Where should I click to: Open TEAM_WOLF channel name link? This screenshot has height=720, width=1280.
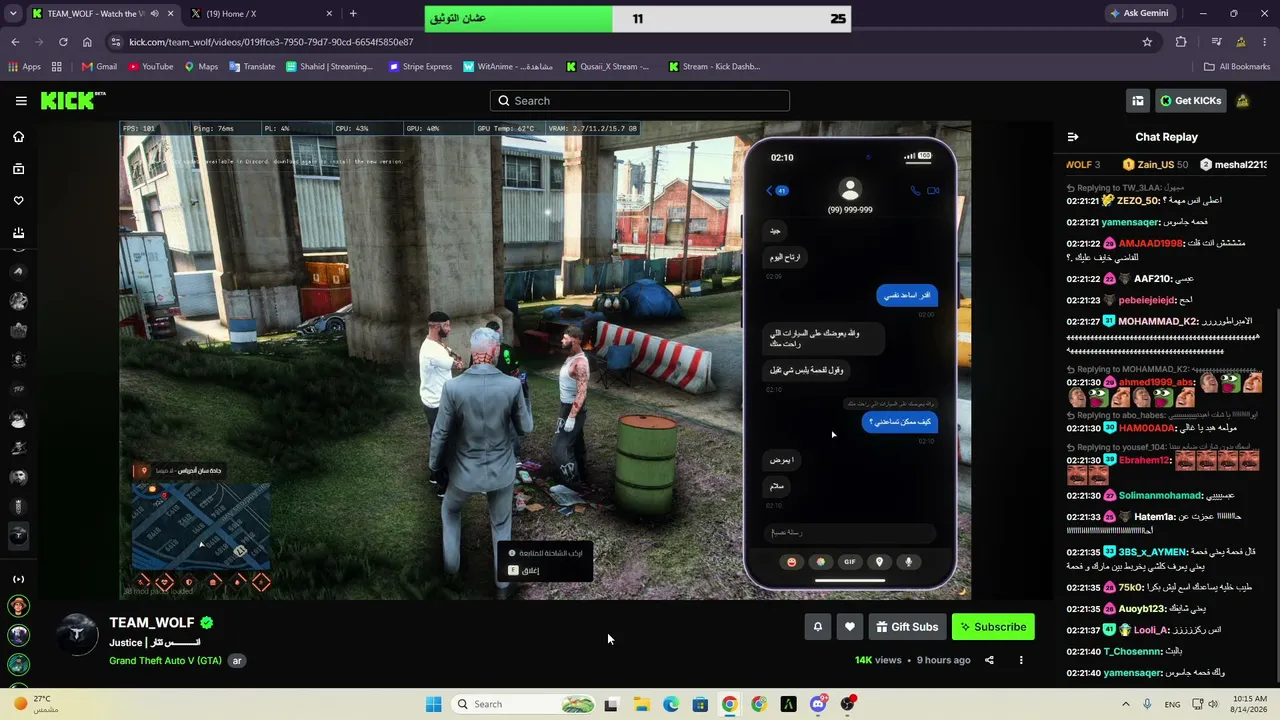(152, 622)
